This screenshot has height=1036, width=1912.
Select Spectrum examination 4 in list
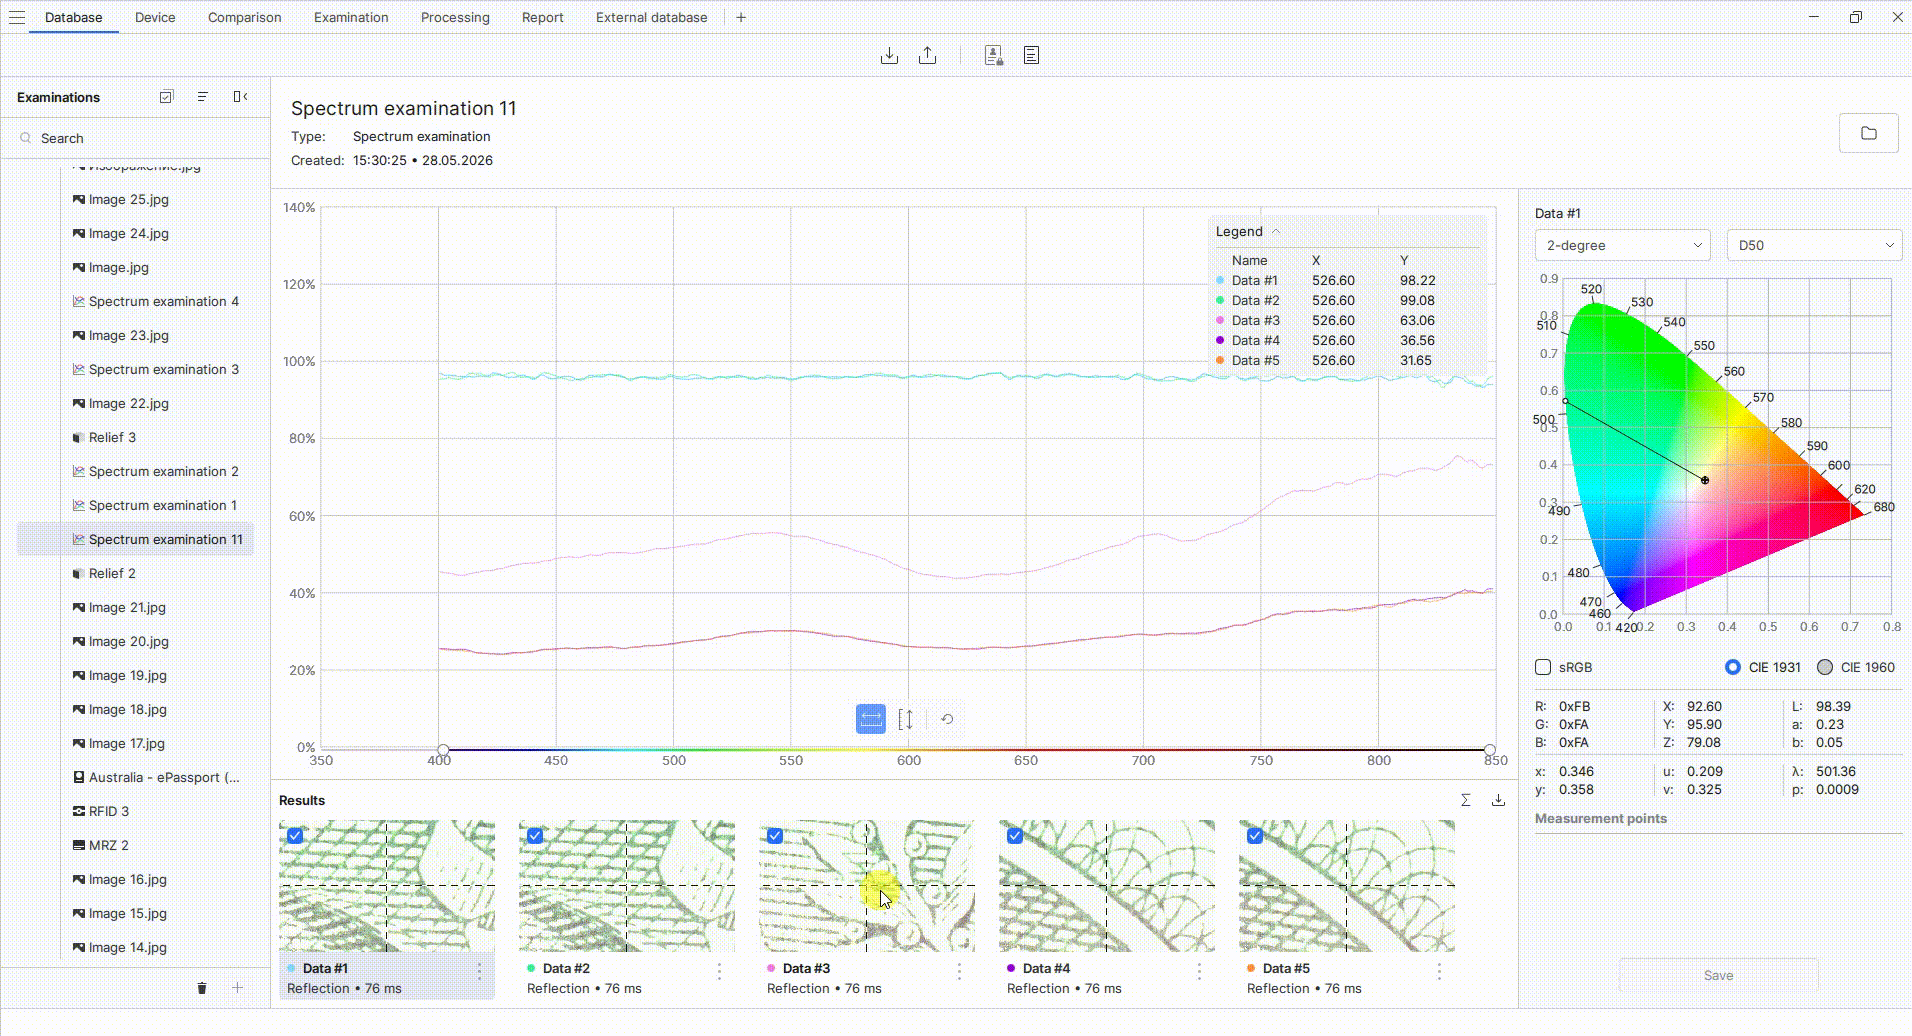pyautogui.click(x=164, y=301)
